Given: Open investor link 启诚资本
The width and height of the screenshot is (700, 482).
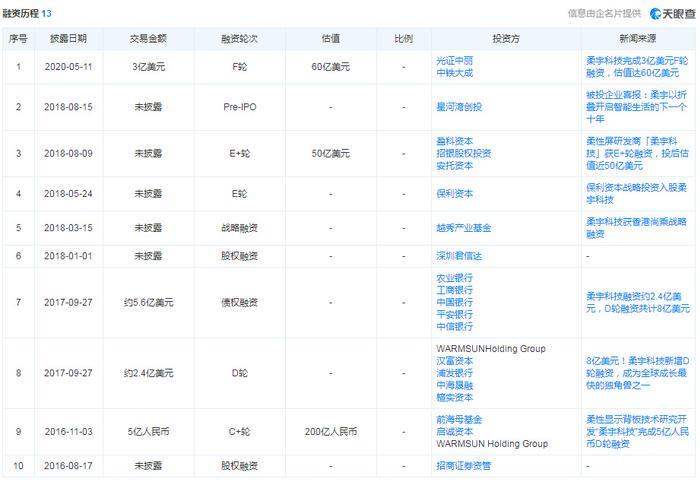Looking at the screenshot, I should click(454, 432).
